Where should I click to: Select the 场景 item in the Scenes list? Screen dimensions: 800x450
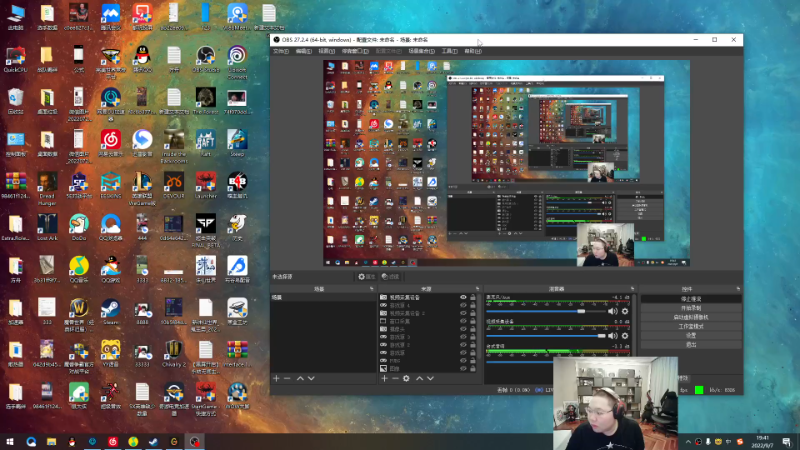[x=323, y=297]
